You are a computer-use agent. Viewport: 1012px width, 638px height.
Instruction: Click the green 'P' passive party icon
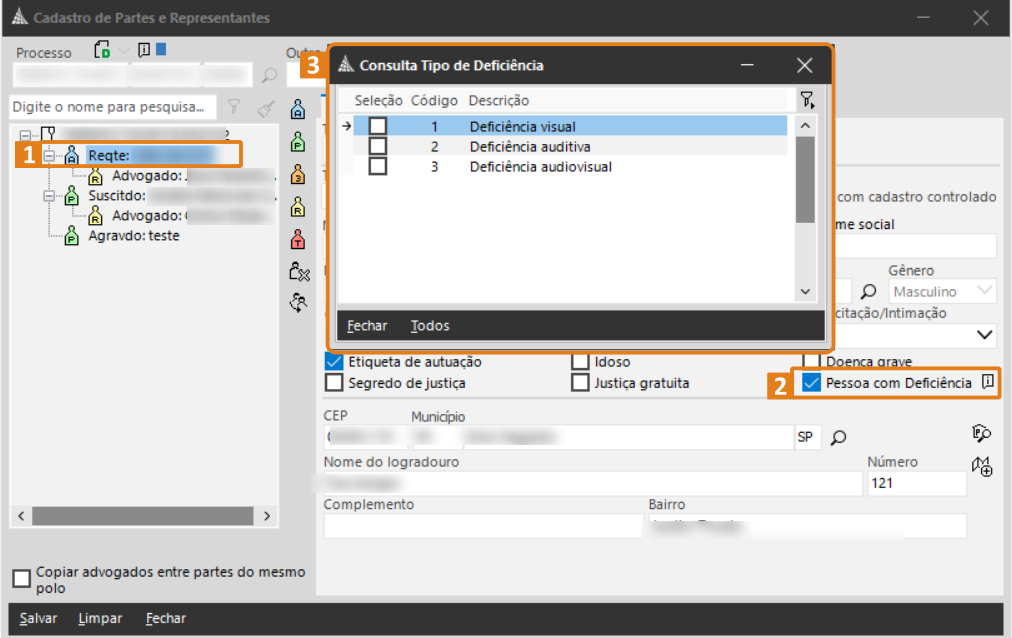pyautogui.click(x=297, y=143)
